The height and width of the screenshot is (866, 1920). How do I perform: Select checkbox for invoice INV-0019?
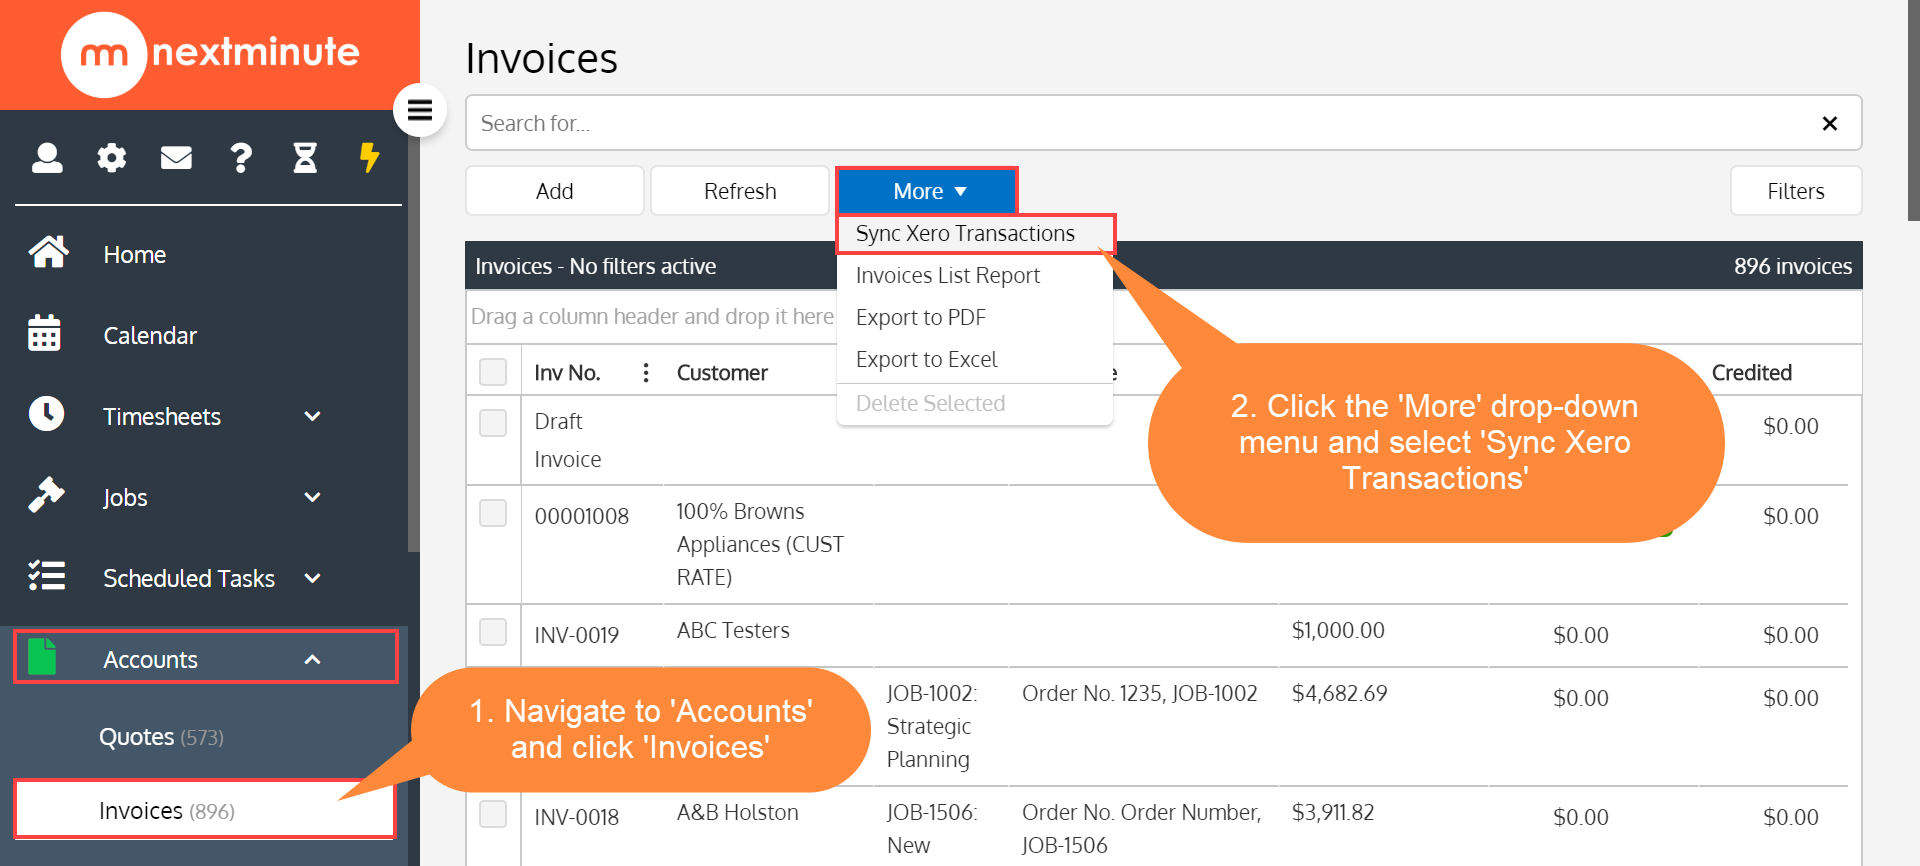(493, 632)
